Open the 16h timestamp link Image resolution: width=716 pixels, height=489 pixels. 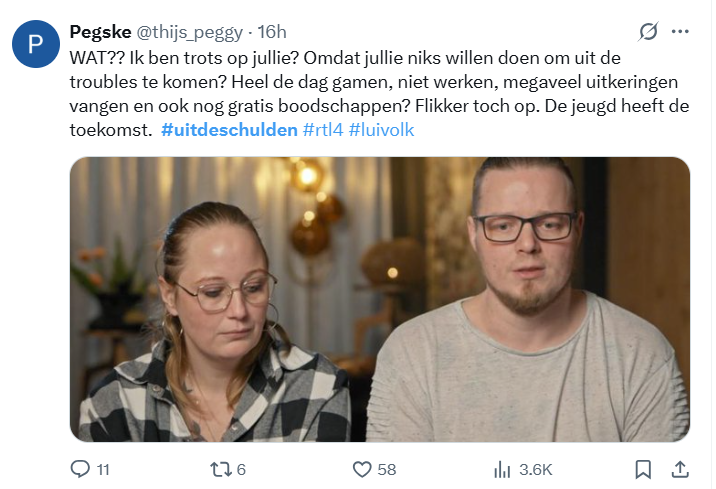272,32
